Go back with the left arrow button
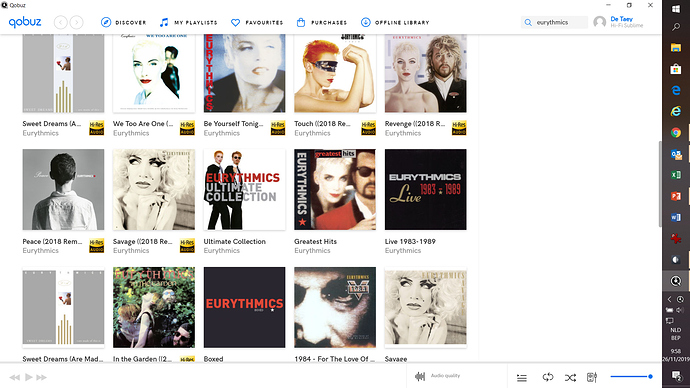 point(61,22)
